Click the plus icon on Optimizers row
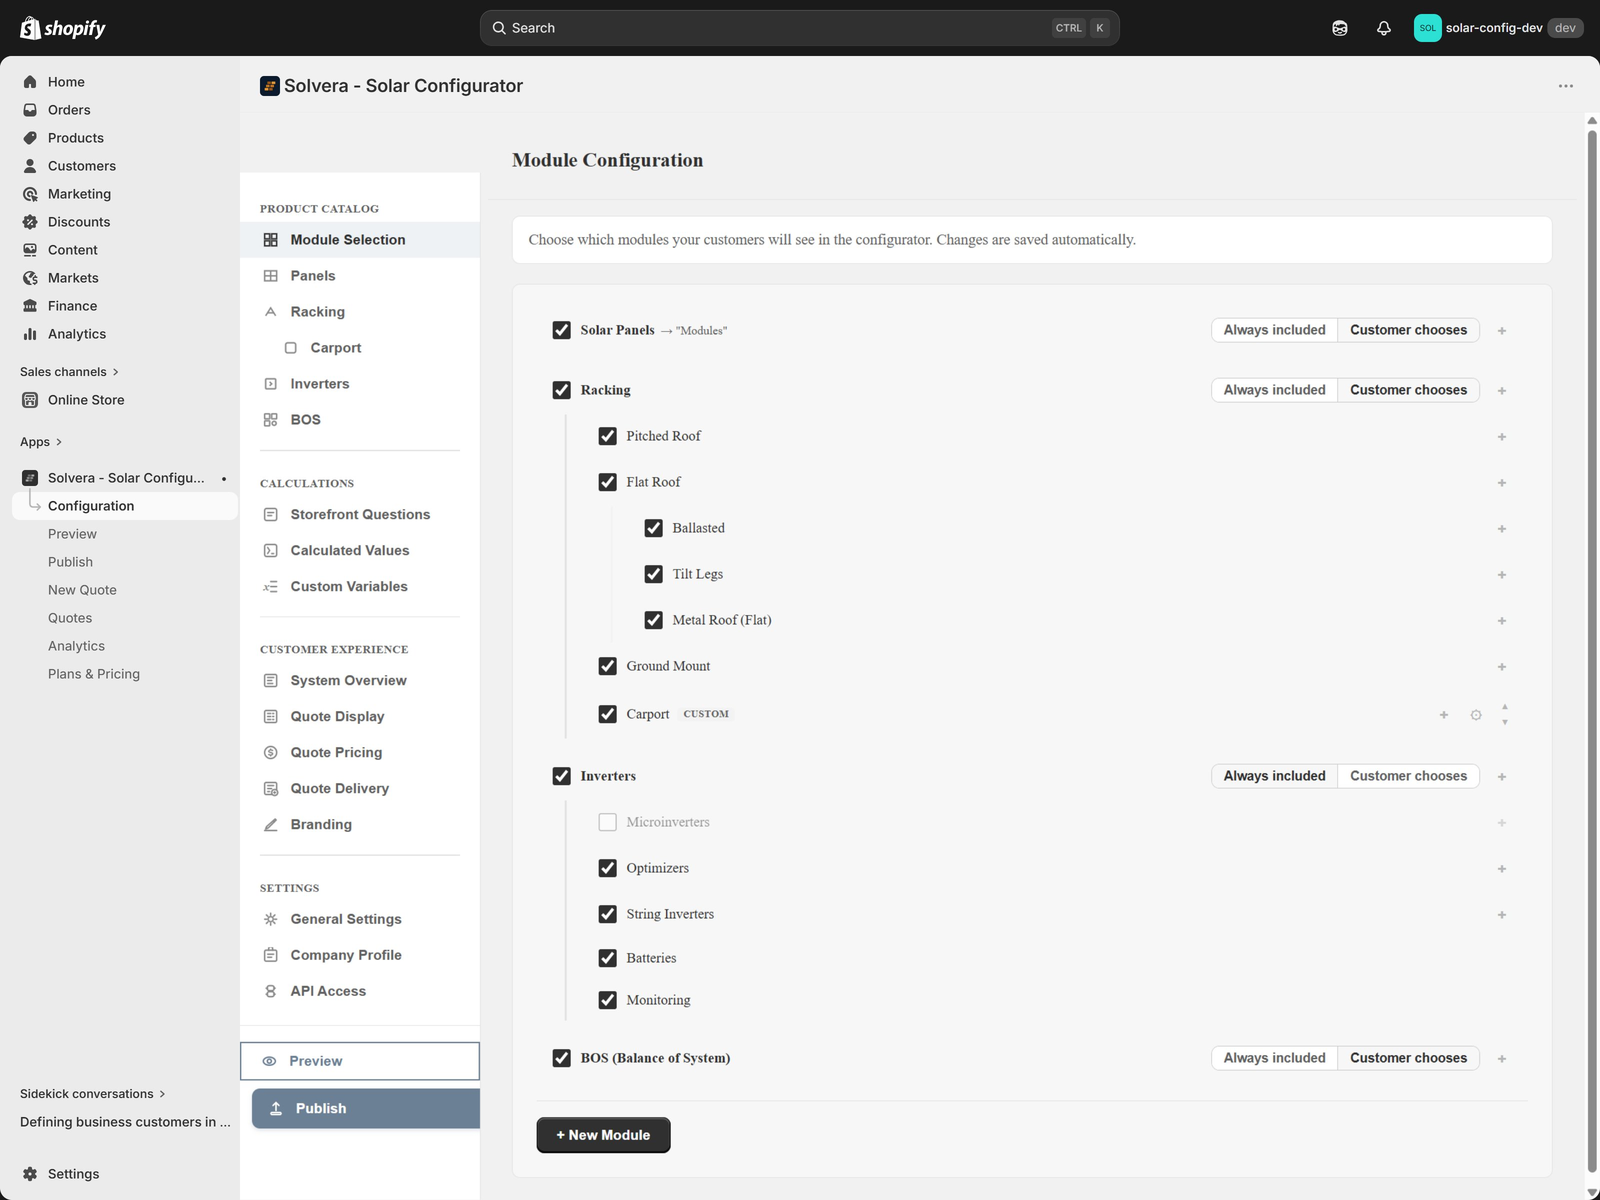The width and height of the screenshot is (1600, 1200). coord(1502,869)
